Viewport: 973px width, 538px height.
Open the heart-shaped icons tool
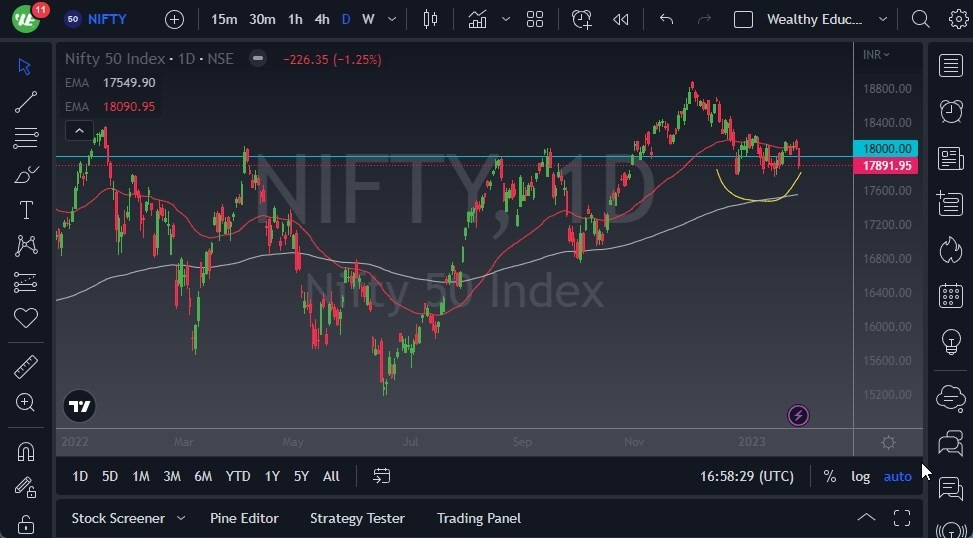point(25,318)
